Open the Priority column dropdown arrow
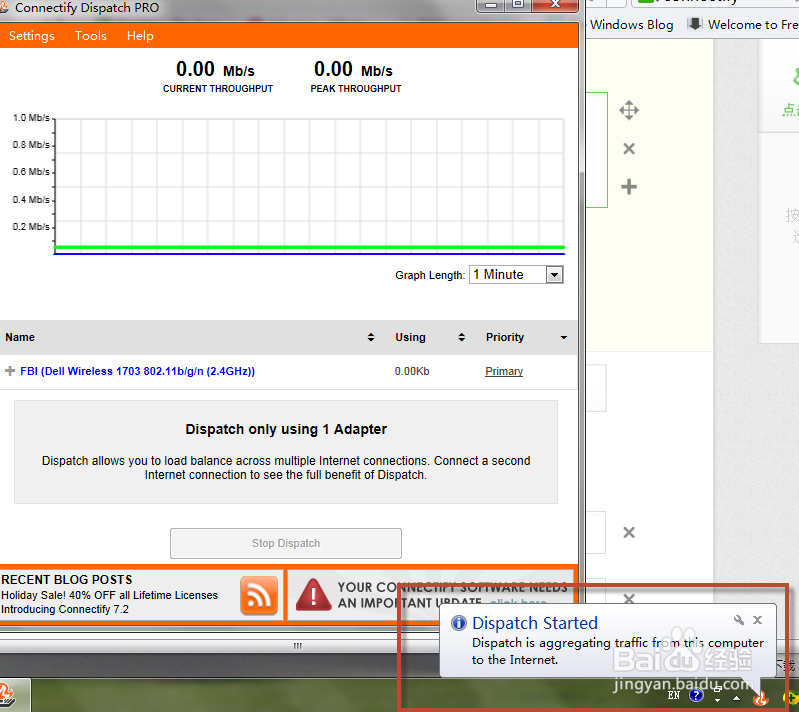Screen dimensions: 799x712 (x=564, y=337)
